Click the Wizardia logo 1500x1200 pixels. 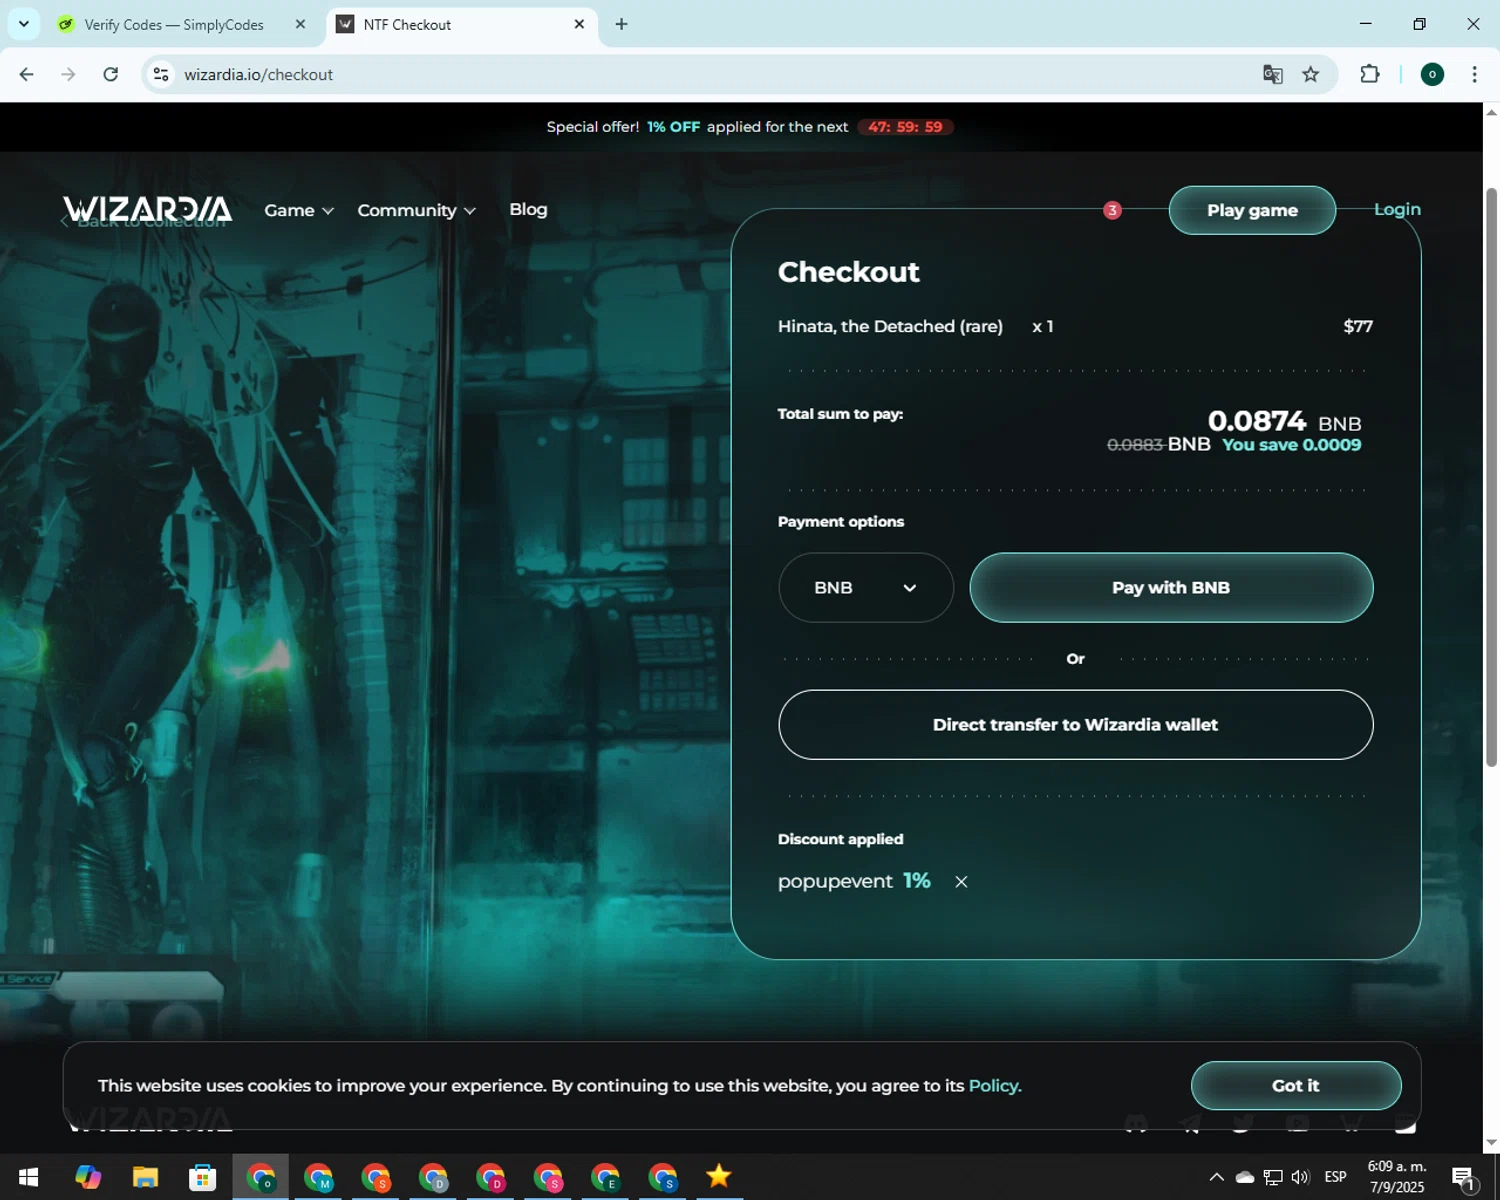click(x=148, y=209)
